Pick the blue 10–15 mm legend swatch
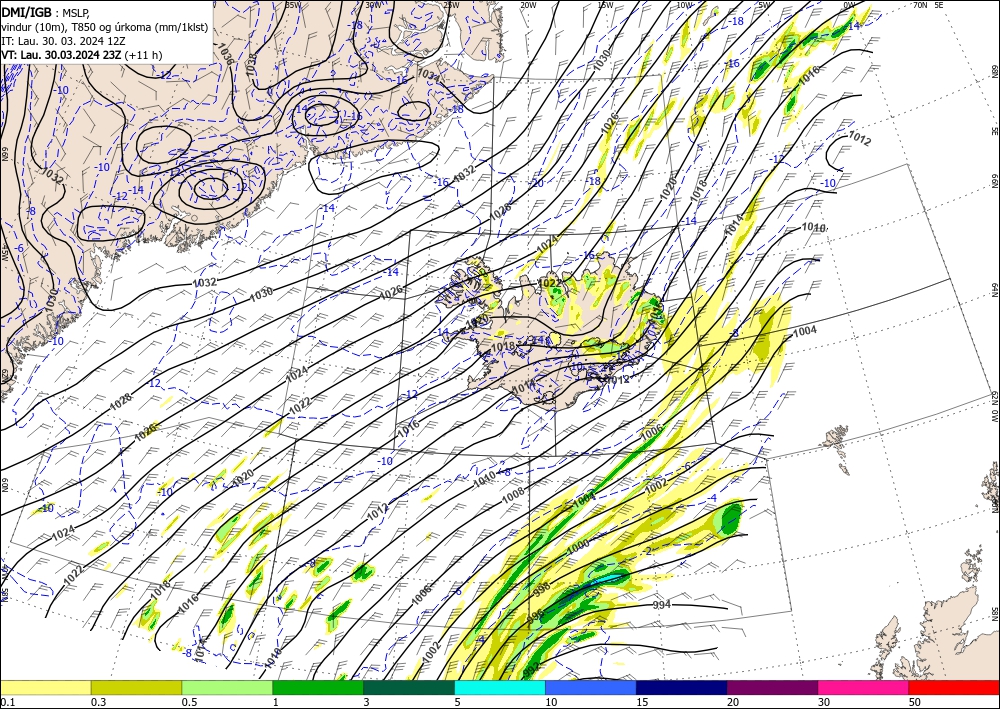Image resolution: width=1000 pixels, height=709 pixels. (x=591, y=687)
